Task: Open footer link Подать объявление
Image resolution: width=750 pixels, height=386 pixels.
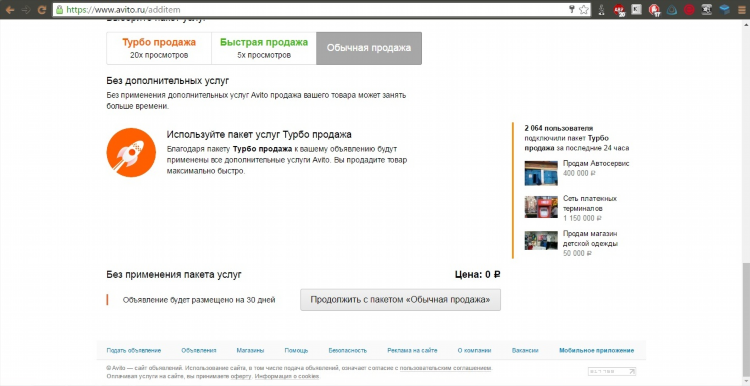Action: [x=134, y=350]
